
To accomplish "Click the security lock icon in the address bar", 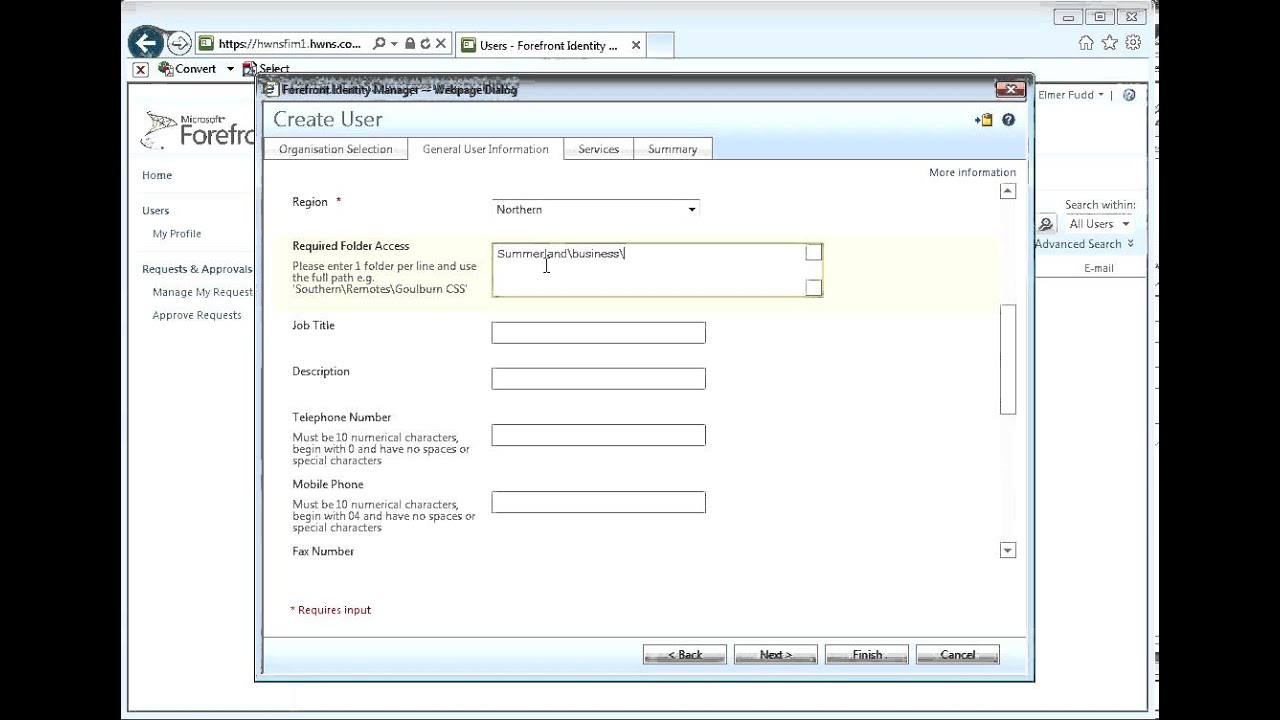I will [410, 44].
